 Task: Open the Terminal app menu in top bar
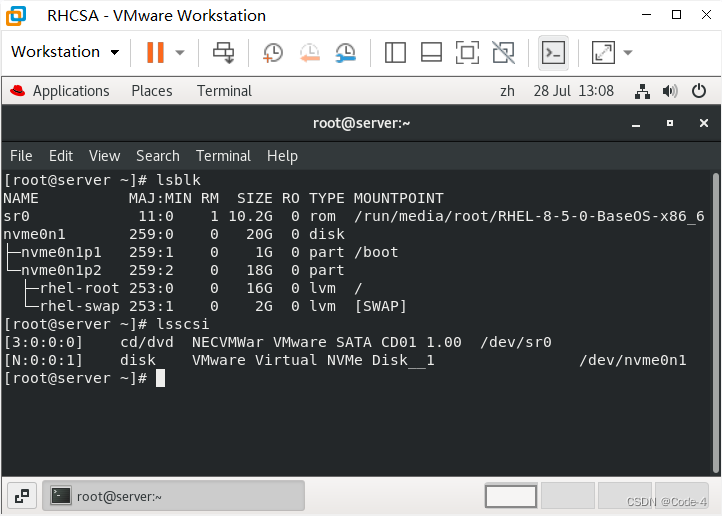[x=224, y=91]
